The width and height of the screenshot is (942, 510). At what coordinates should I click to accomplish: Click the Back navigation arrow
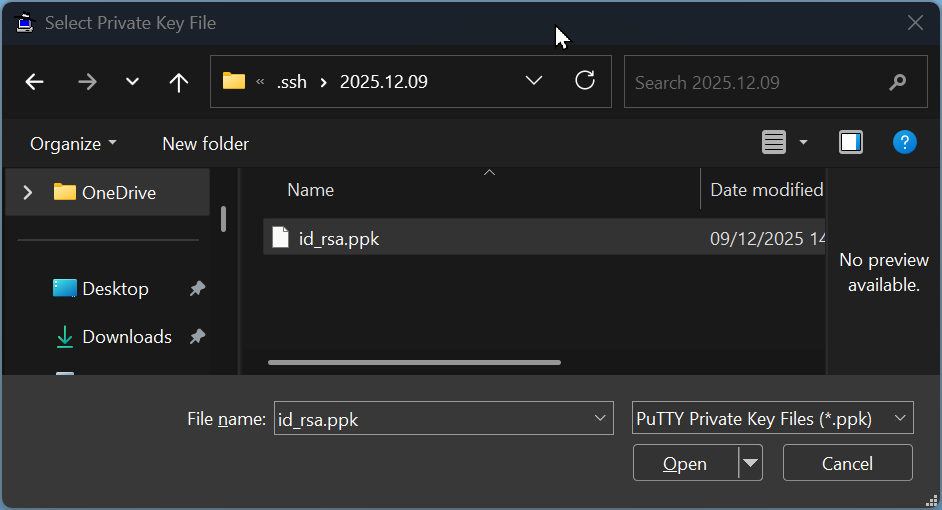coord(35,82)
